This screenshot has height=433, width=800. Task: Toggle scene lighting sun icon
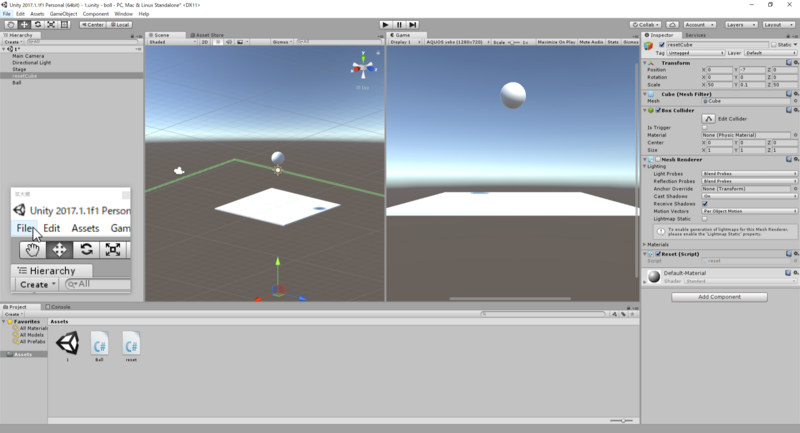coord(218,42)
